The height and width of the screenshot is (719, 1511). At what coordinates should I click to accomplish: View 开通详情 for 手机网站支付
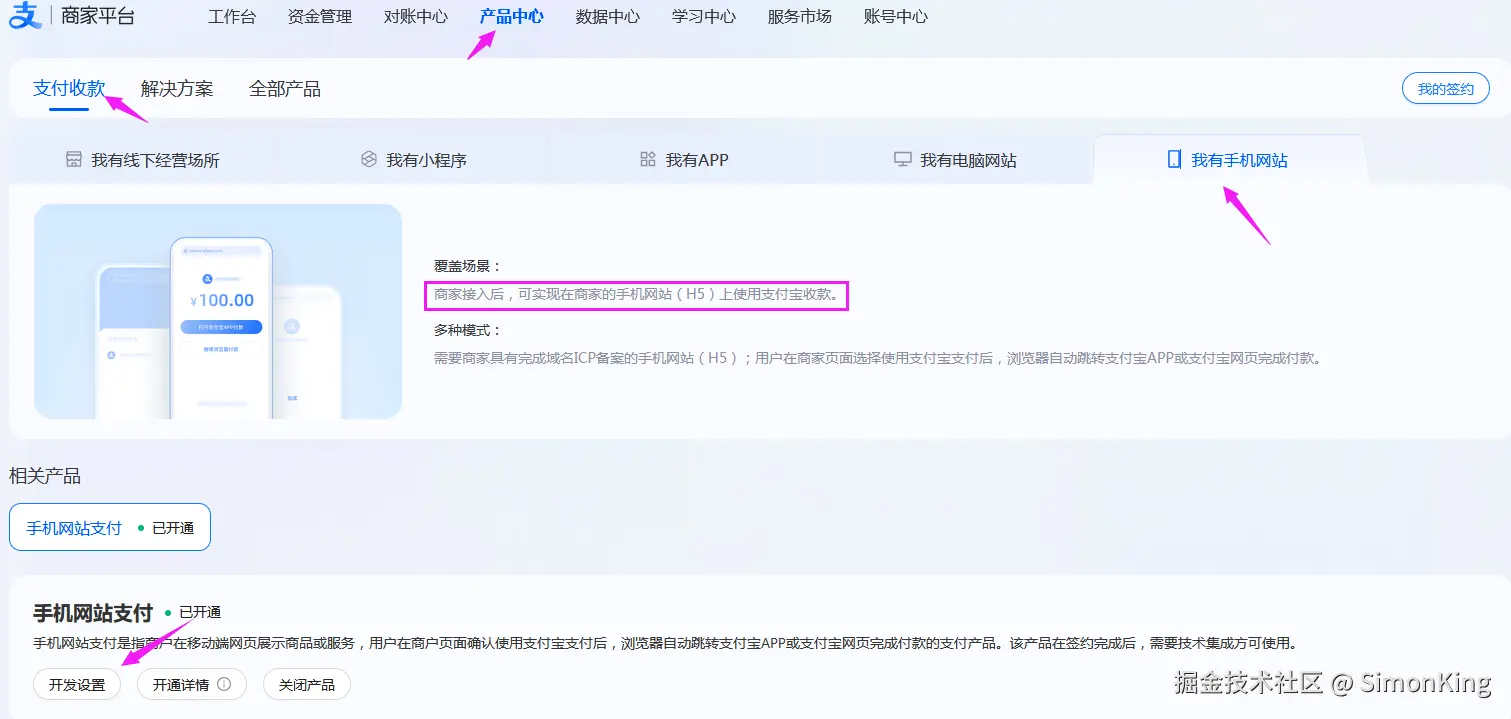192,685
